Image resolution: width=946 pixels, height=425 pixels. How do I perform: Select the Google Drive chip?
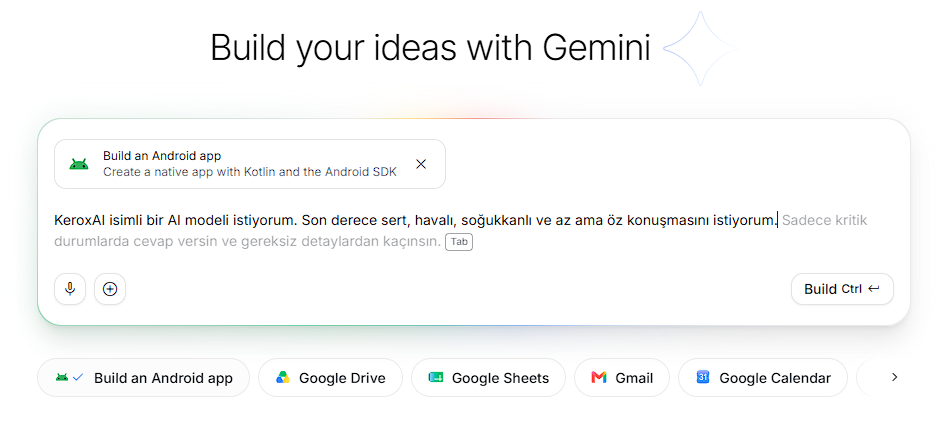click(330, 378)
